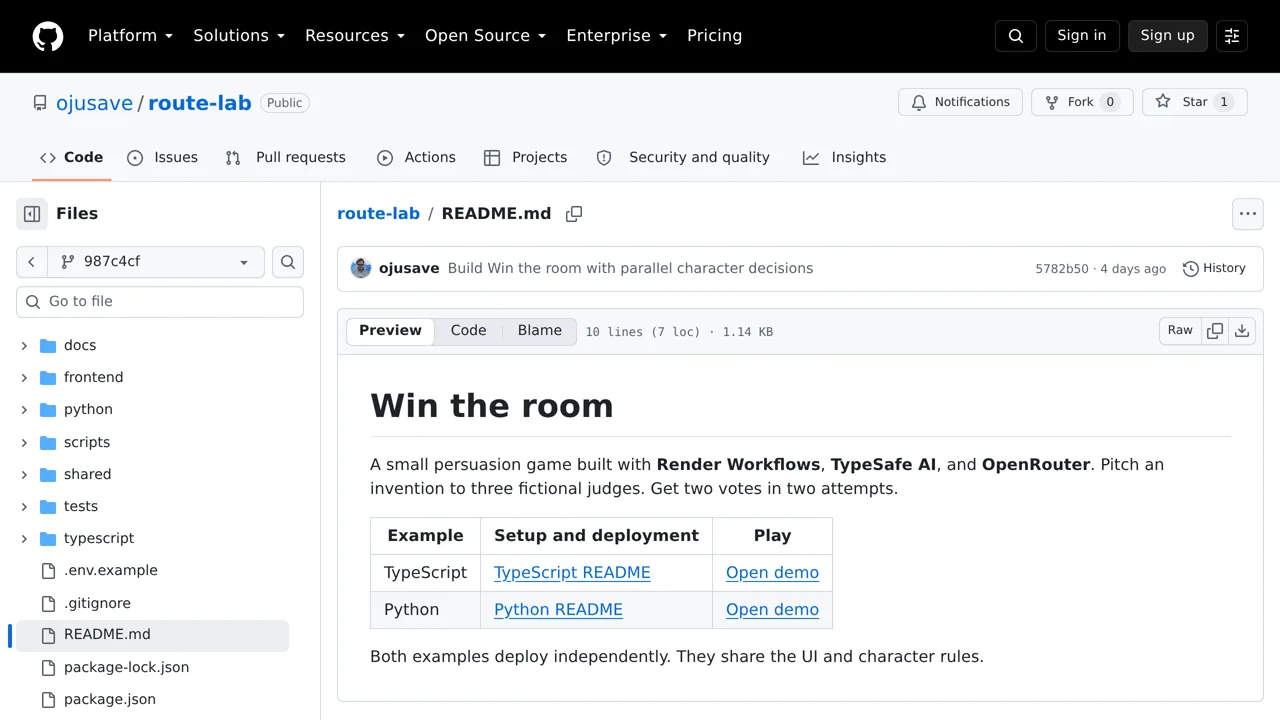Switch to the Actions tab
1280x720 pixels.
pos(416,158)
